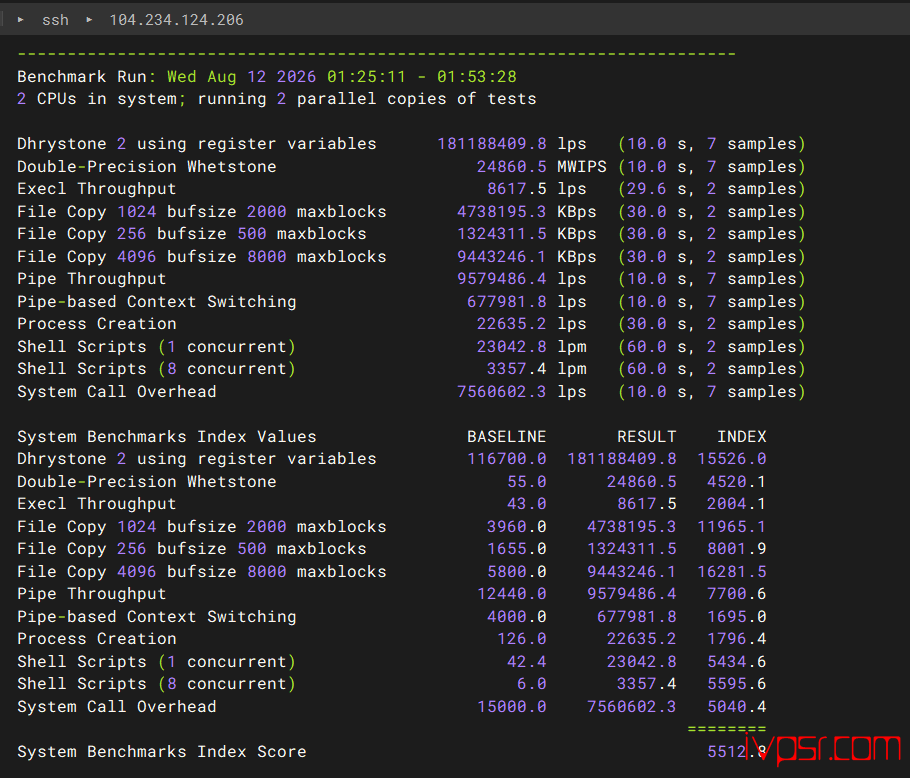Click the 'System Benchmarks Index Score' label

click(162, 752)
